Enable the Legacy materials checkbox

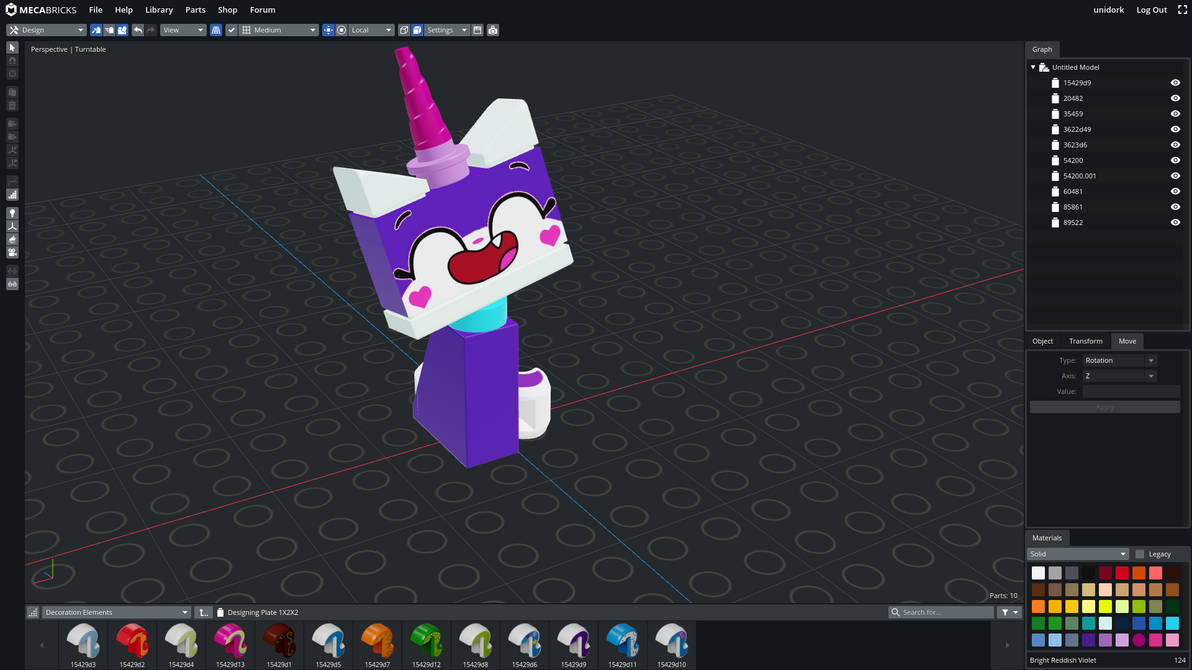(x=1139, y=553)
